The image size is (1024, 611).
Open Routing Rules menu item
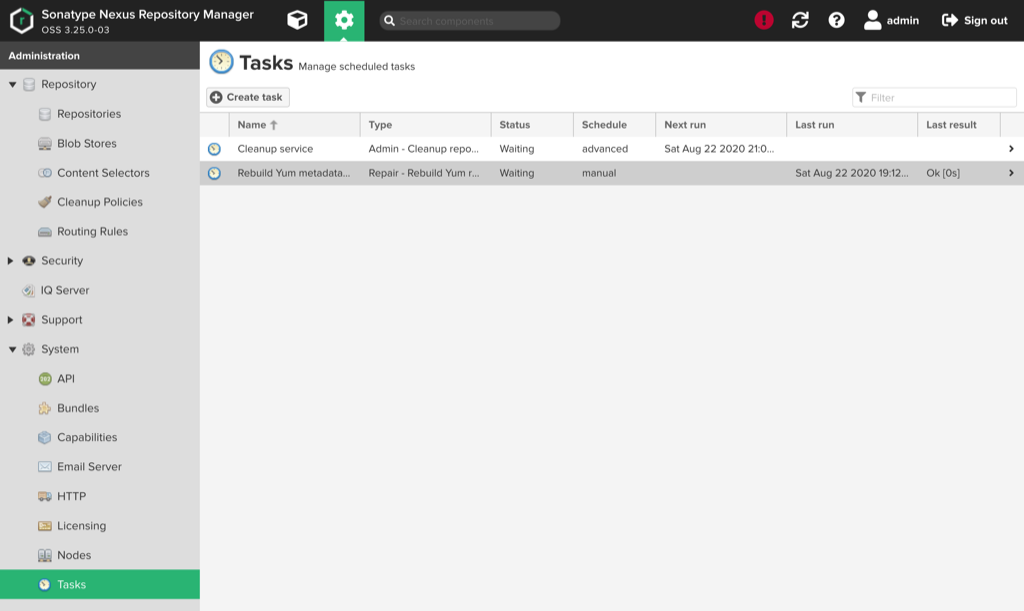coord(92,232)
